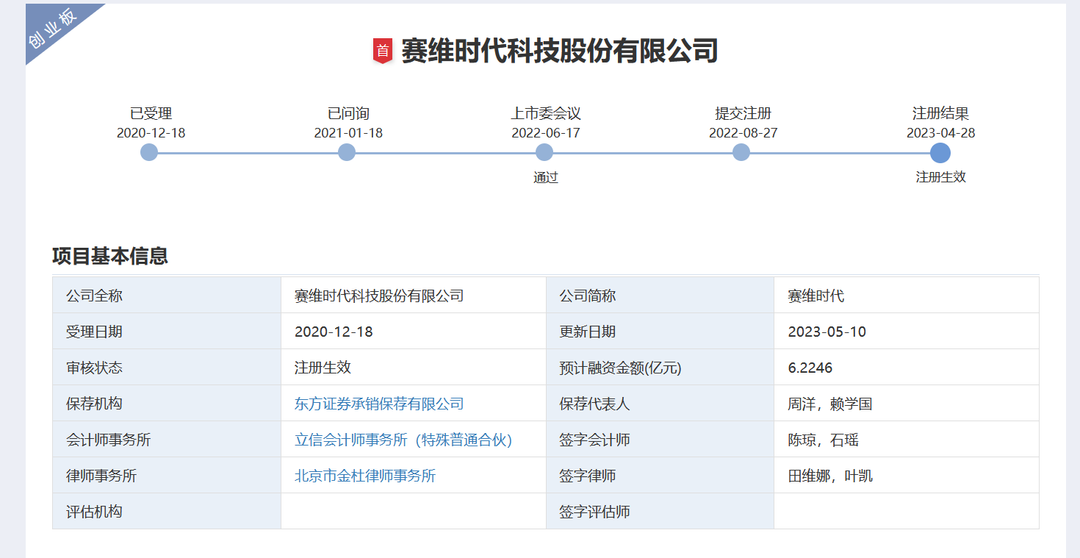Click the 提交注册 stage label
The width and height of the screenshot is (1080, 558).
[743, 114]
